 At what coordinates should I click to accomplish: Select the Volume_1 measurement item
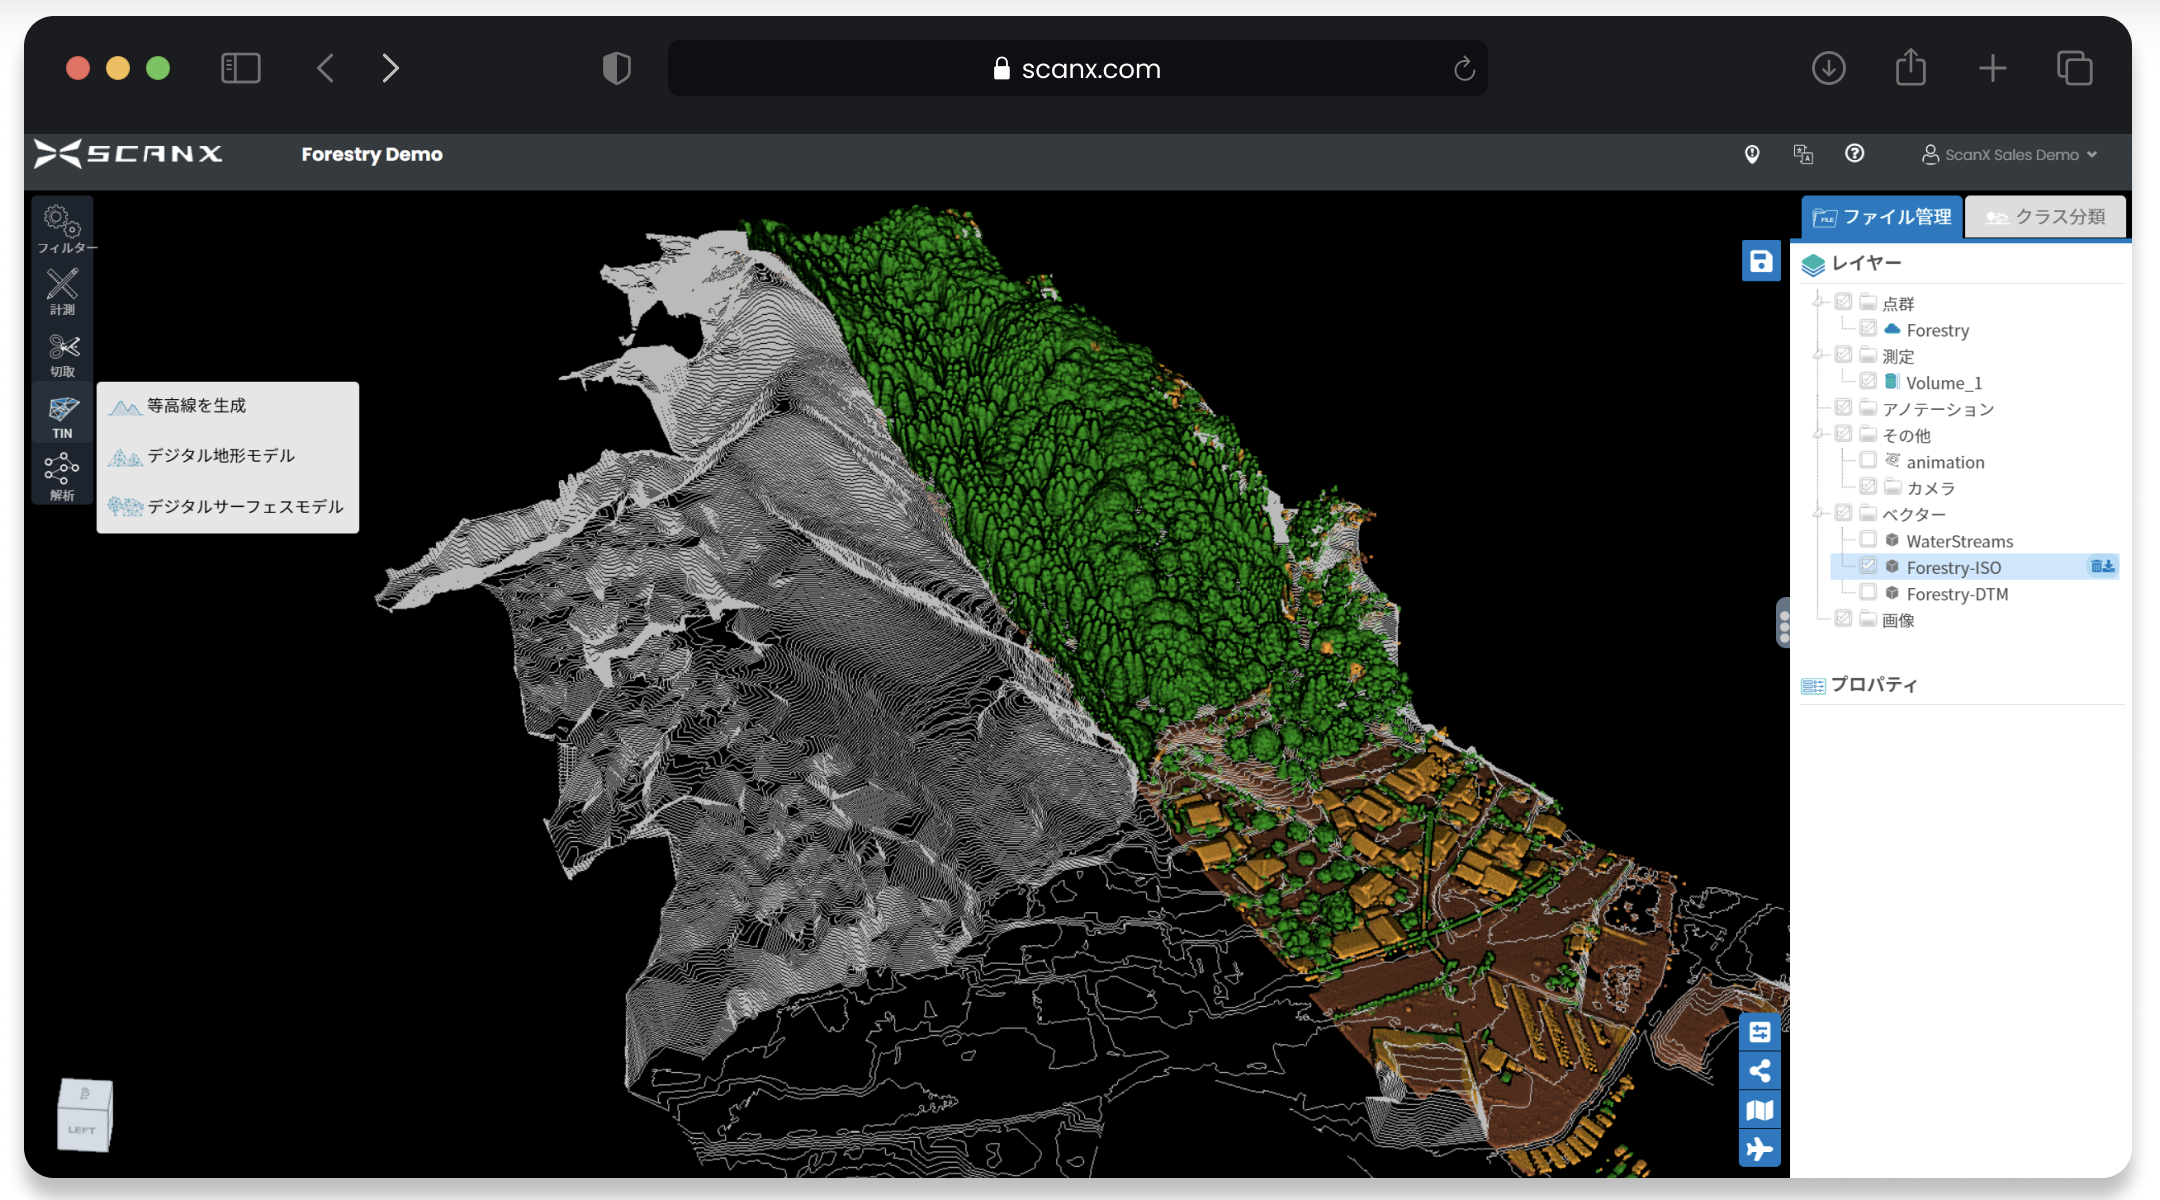(x=1943, y=383)
